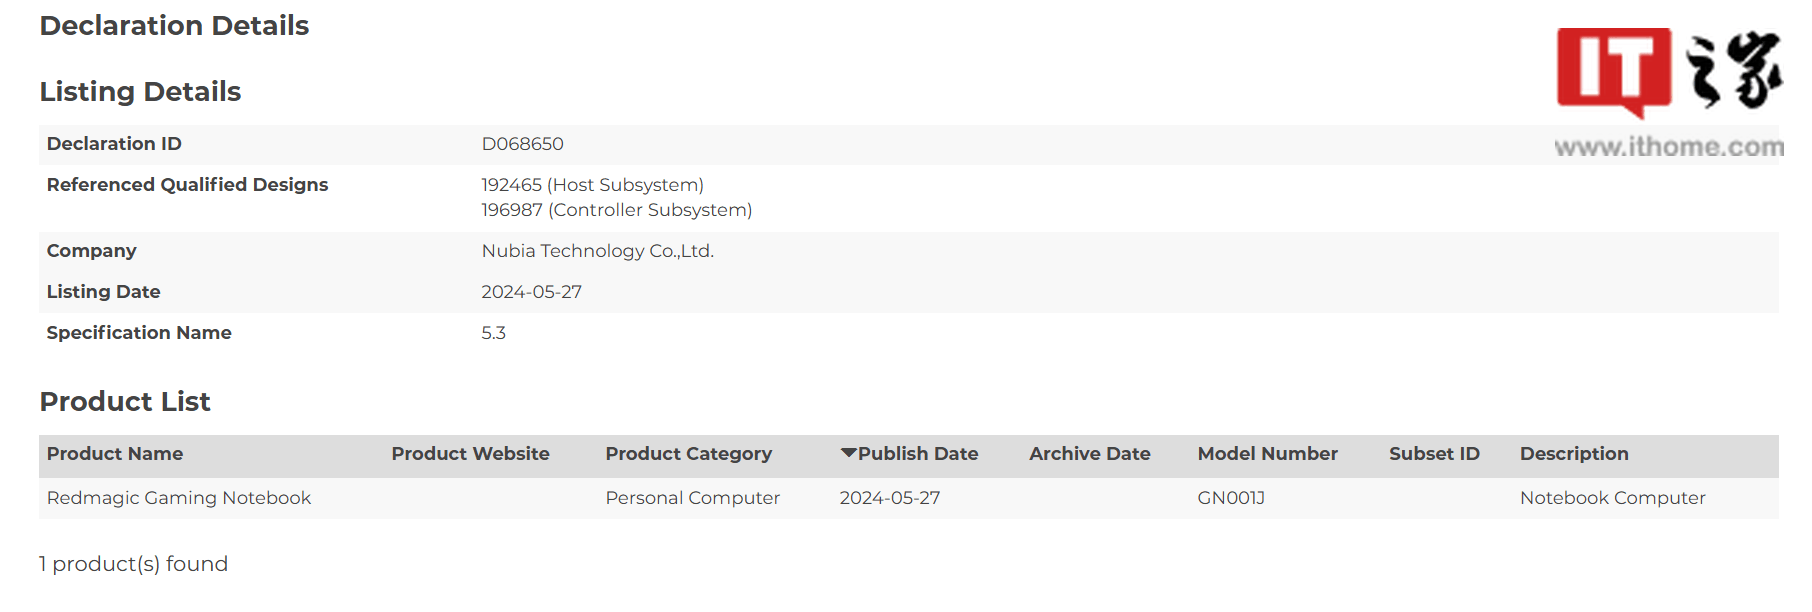Sort by Product Name column header
The width and height of the screenshot is (1812, 612).
tap(115, 454)
